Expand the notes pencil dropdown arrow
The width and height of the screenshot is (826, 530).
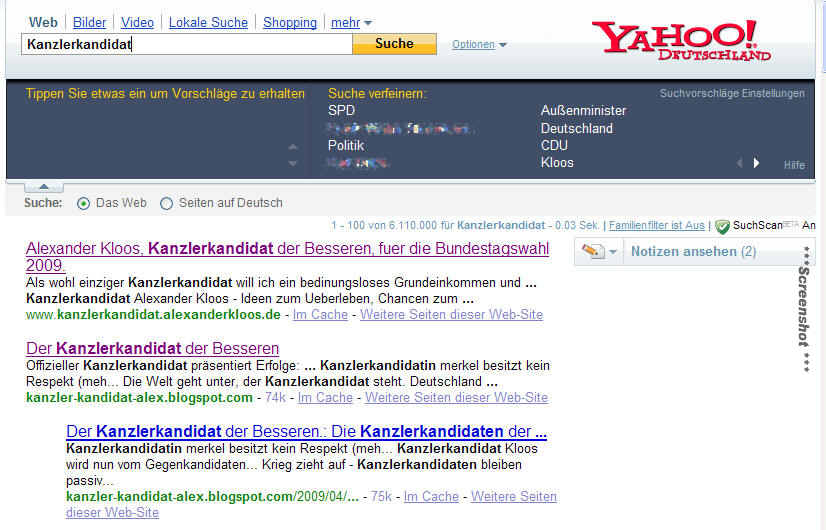[x=613, y=252]
